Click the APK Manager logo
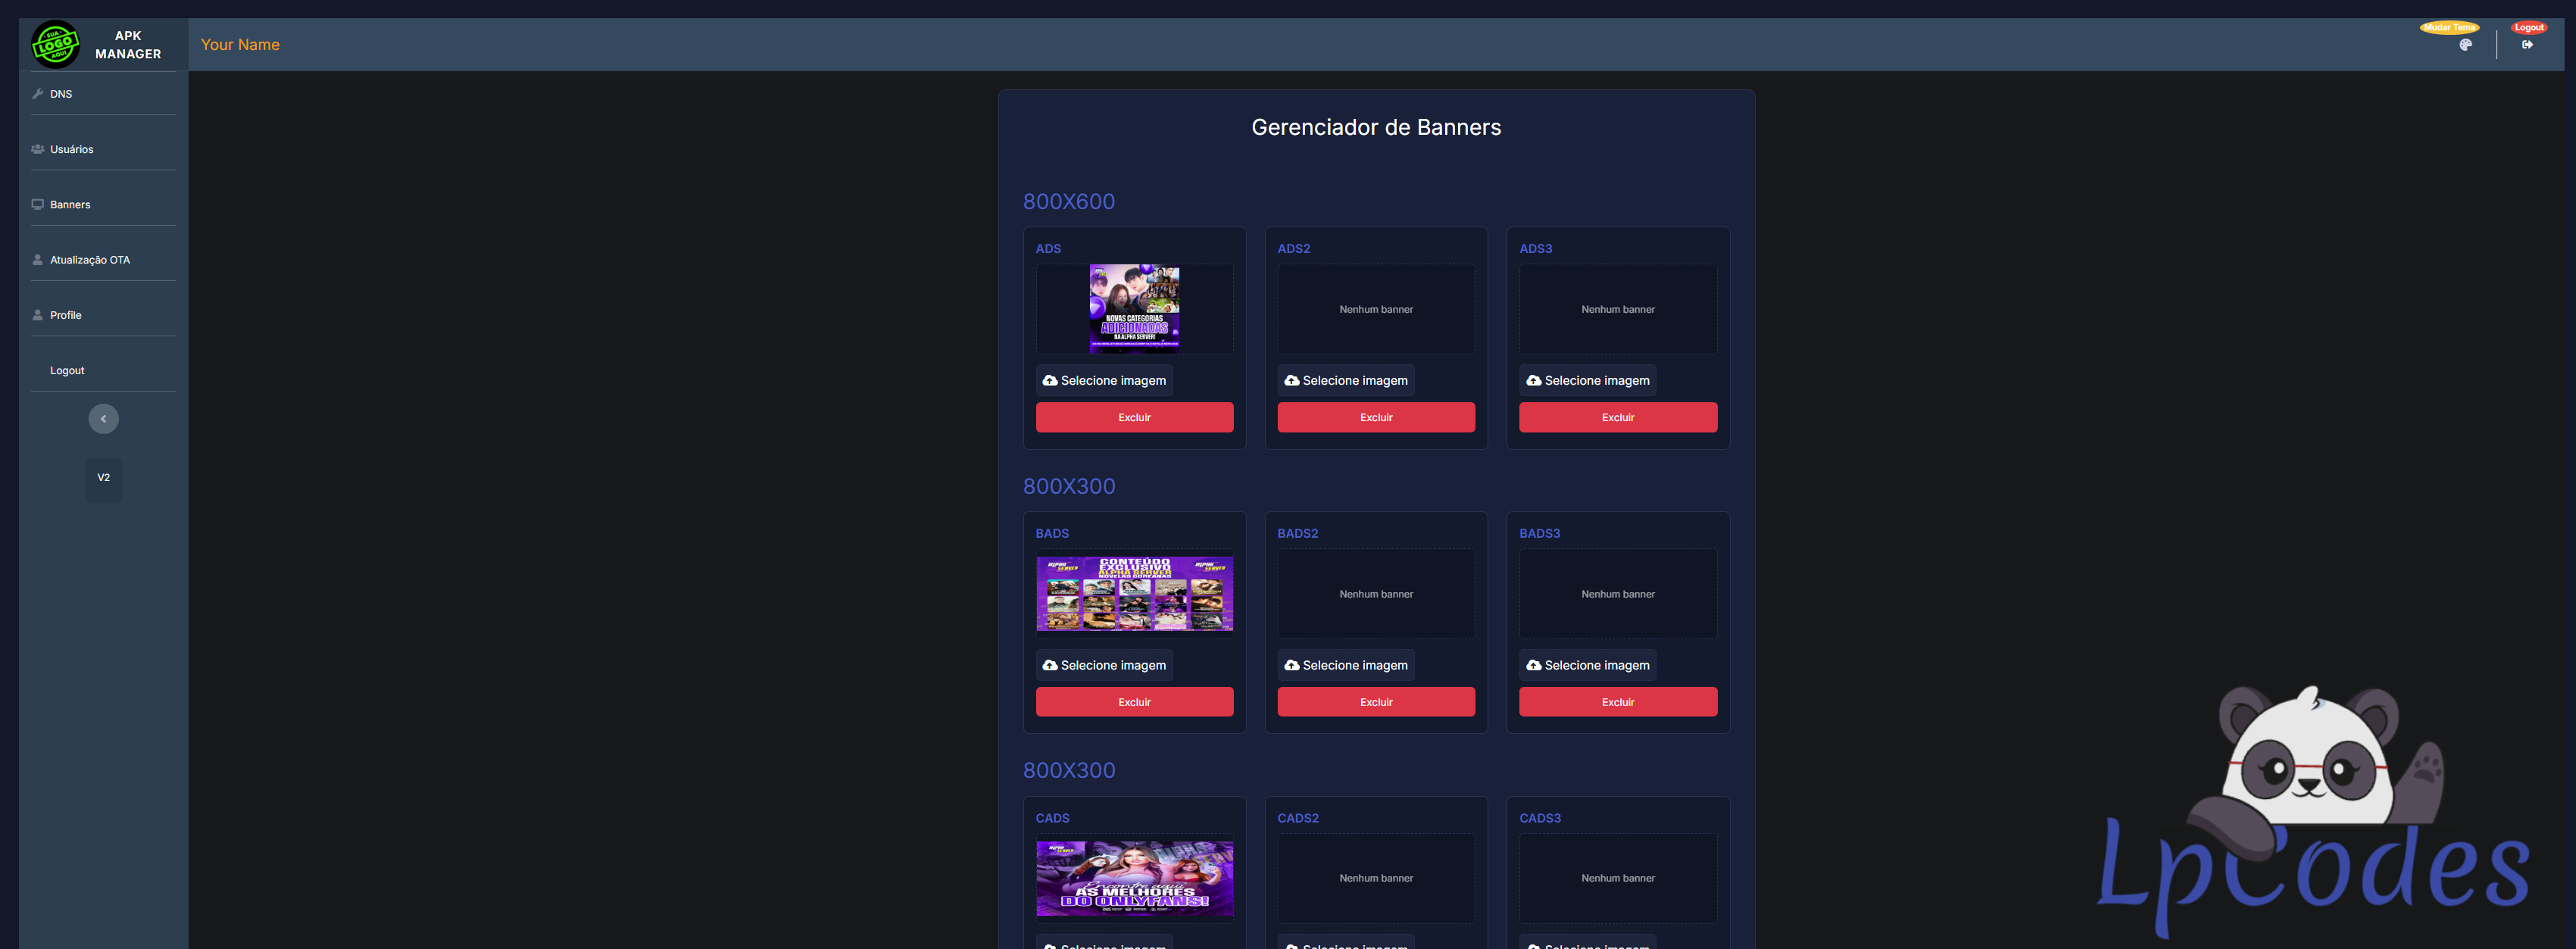The image size is (2576, 949). (55, 44)
